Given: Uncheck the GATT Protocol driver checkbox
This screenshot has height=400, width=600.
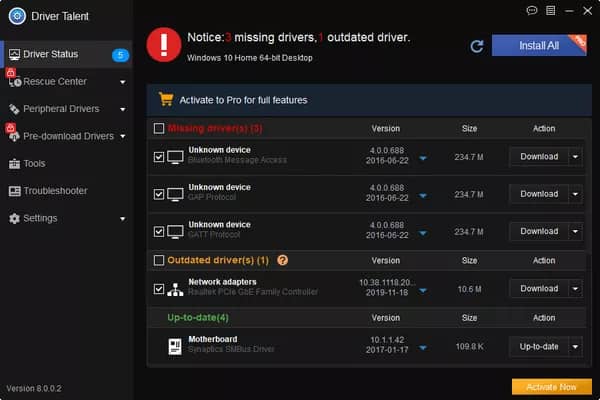Looking at the screenshot, I should (x=159, y=232).
